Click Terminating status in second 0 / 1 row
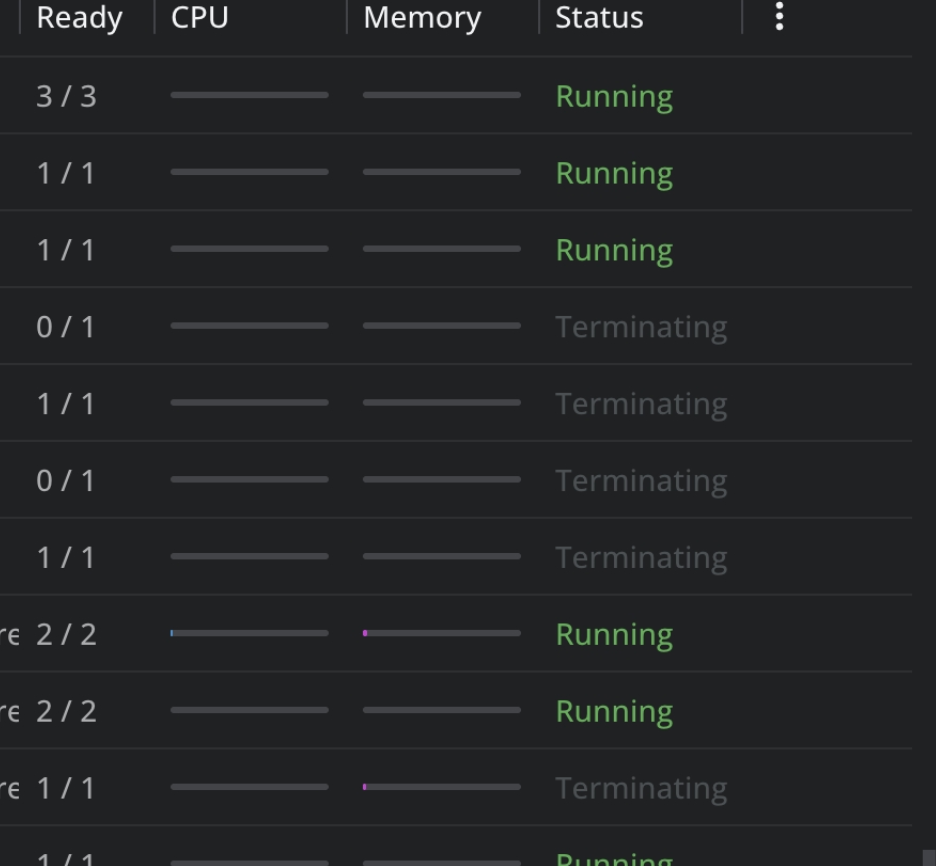The width and height of the screenshot is (936, 866). (x=641, y=481)
